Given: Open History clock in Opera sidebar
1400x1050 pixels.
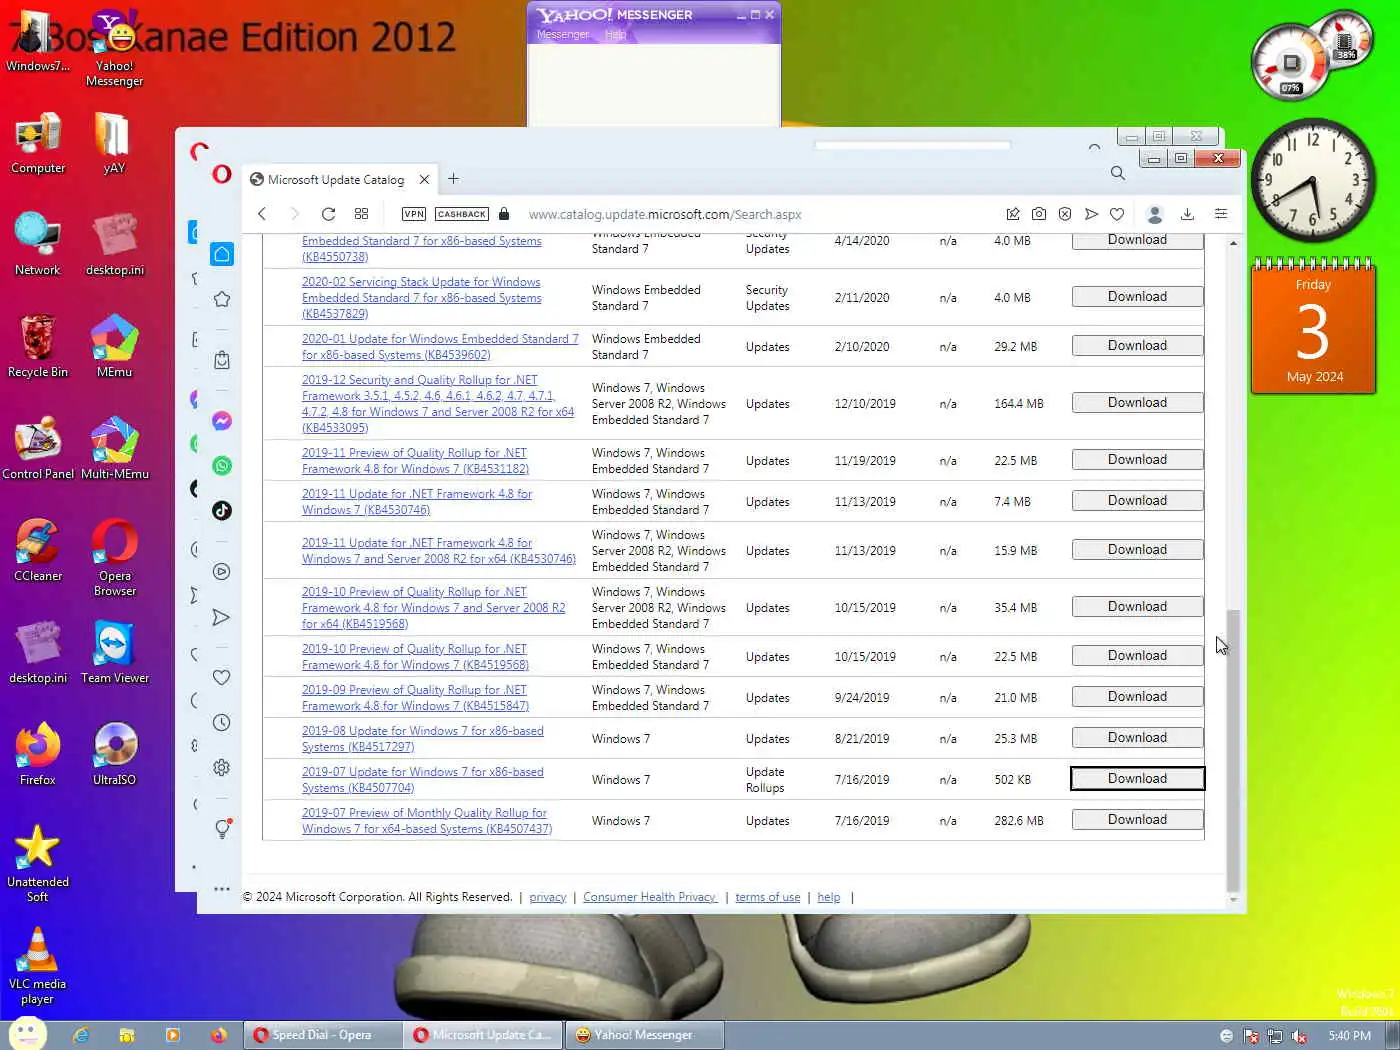Looking at the screenshot, I should [x=222, y=722].
